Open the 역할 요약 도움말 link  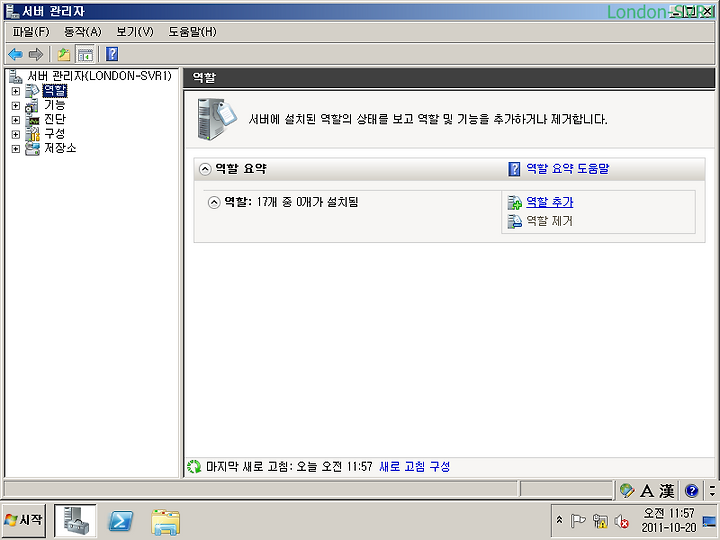(568, 169)
